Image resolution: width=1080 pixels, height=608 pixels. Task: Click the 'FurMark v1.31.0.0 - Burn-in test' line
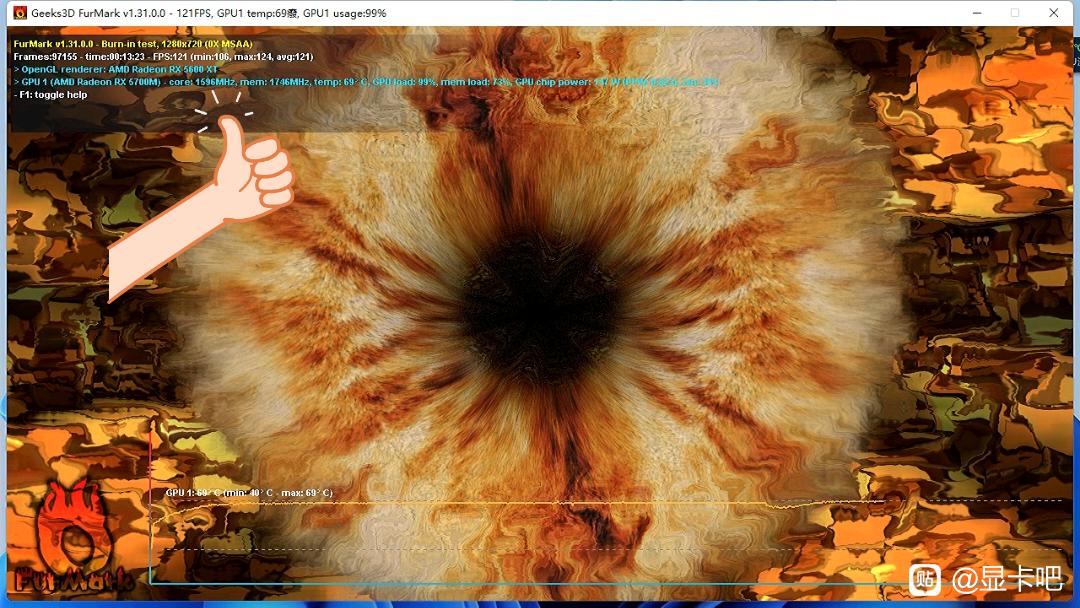(133, 44)
